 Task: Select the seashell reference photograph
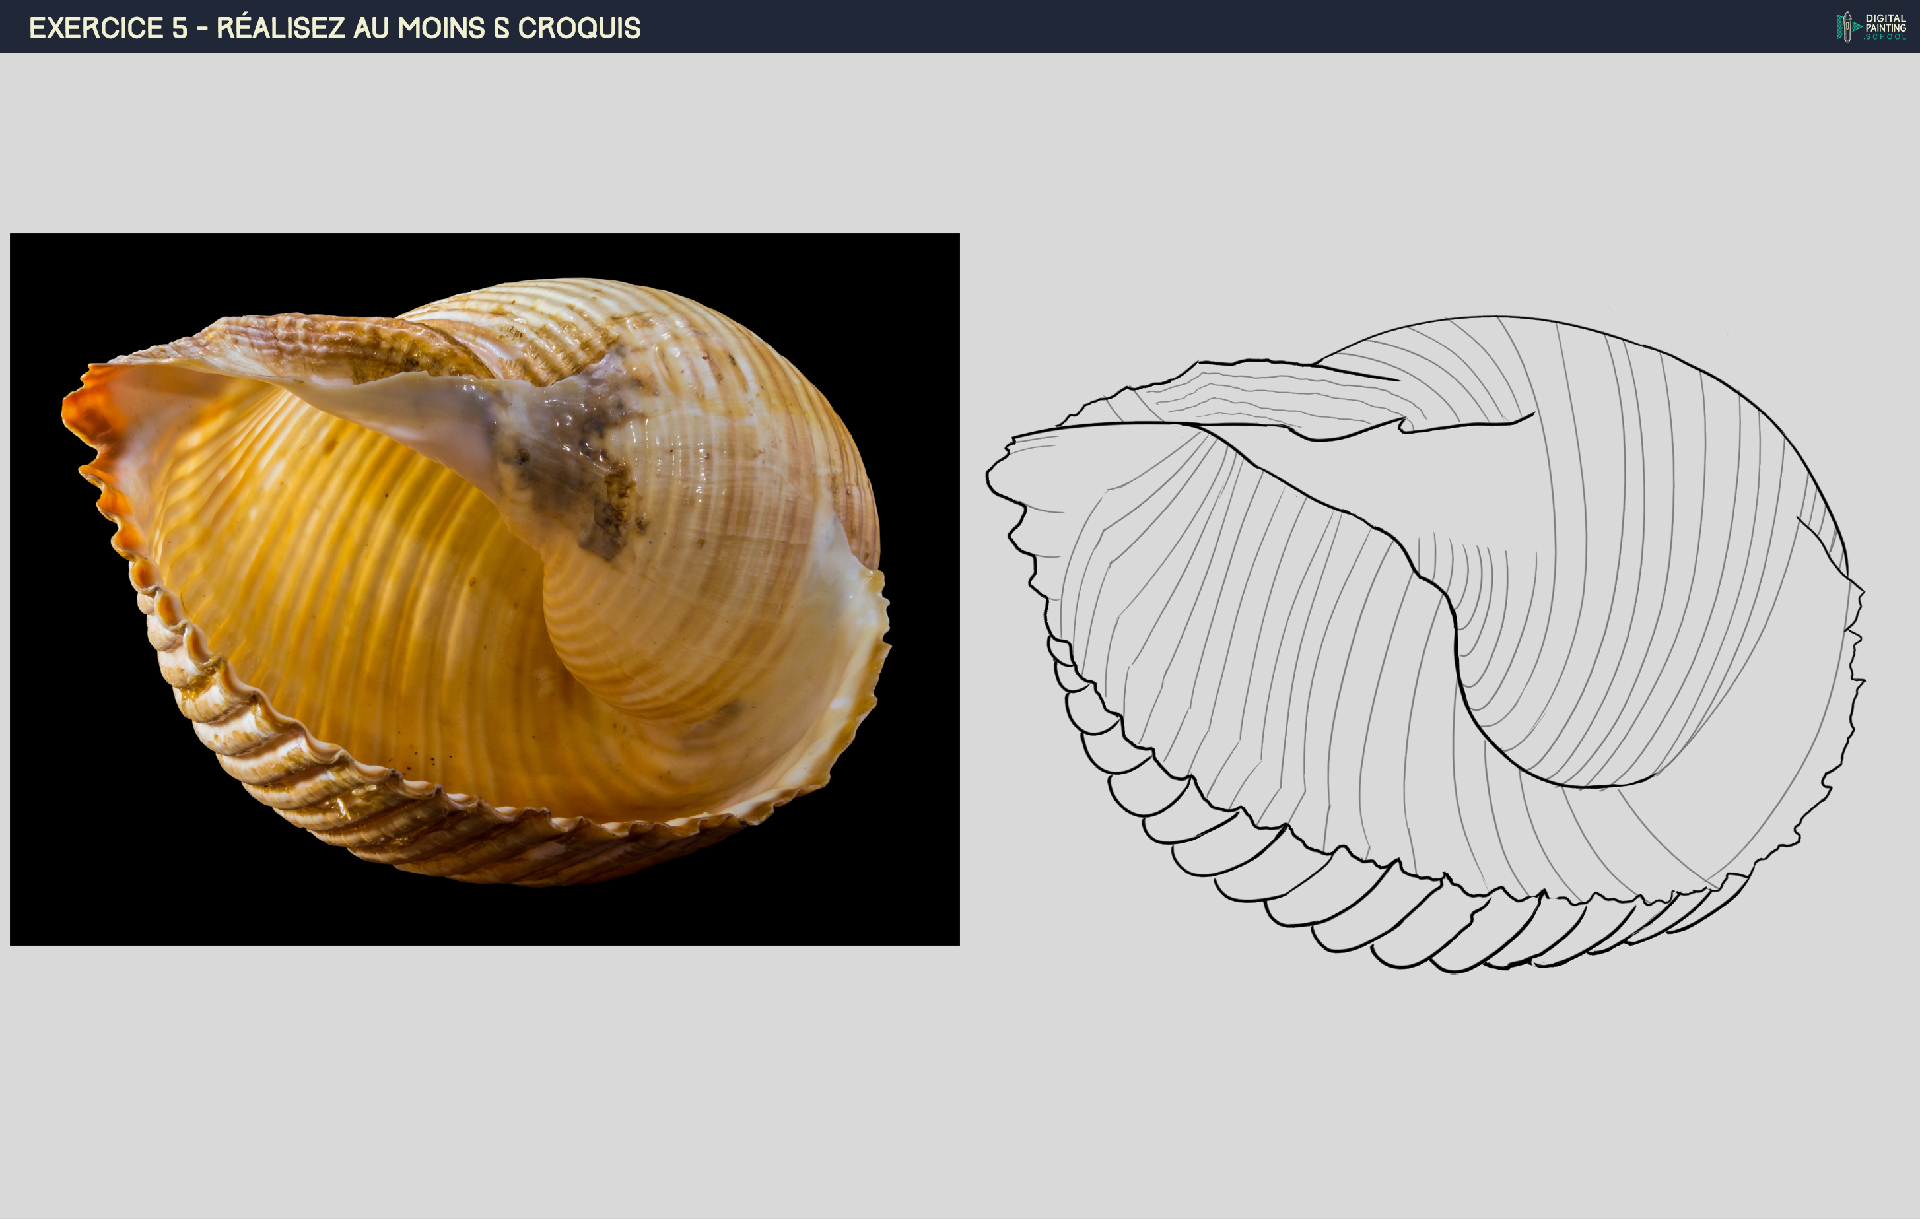coord(484,589)
